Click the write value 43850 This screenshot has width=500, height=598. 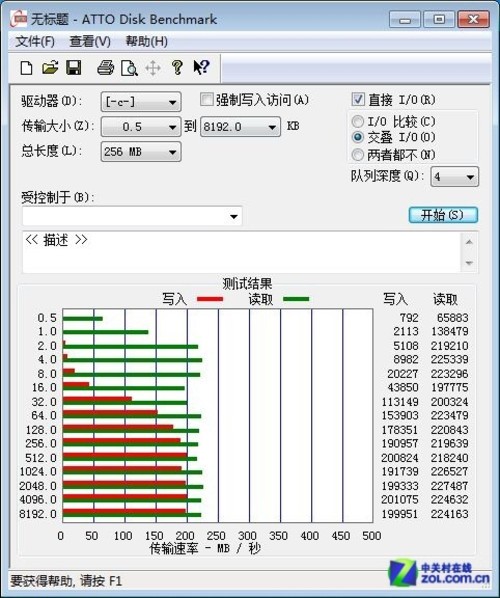point(403,387)
